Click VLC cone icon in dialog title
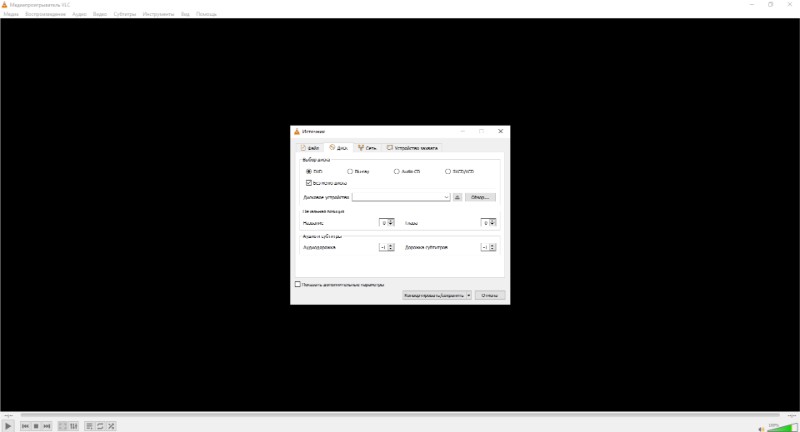 pyautogui.click(x=296, y=132)
